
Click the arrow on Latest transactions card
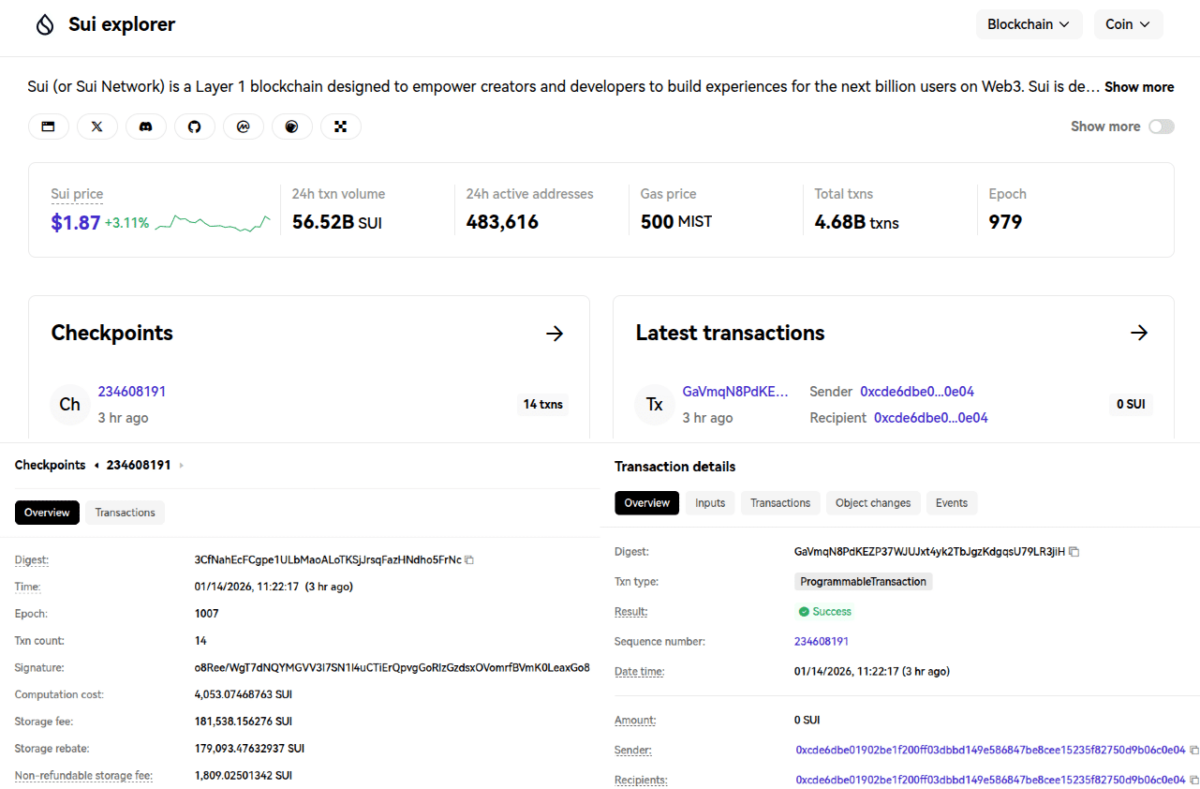pyautogui.click(x=1139, y=333)
